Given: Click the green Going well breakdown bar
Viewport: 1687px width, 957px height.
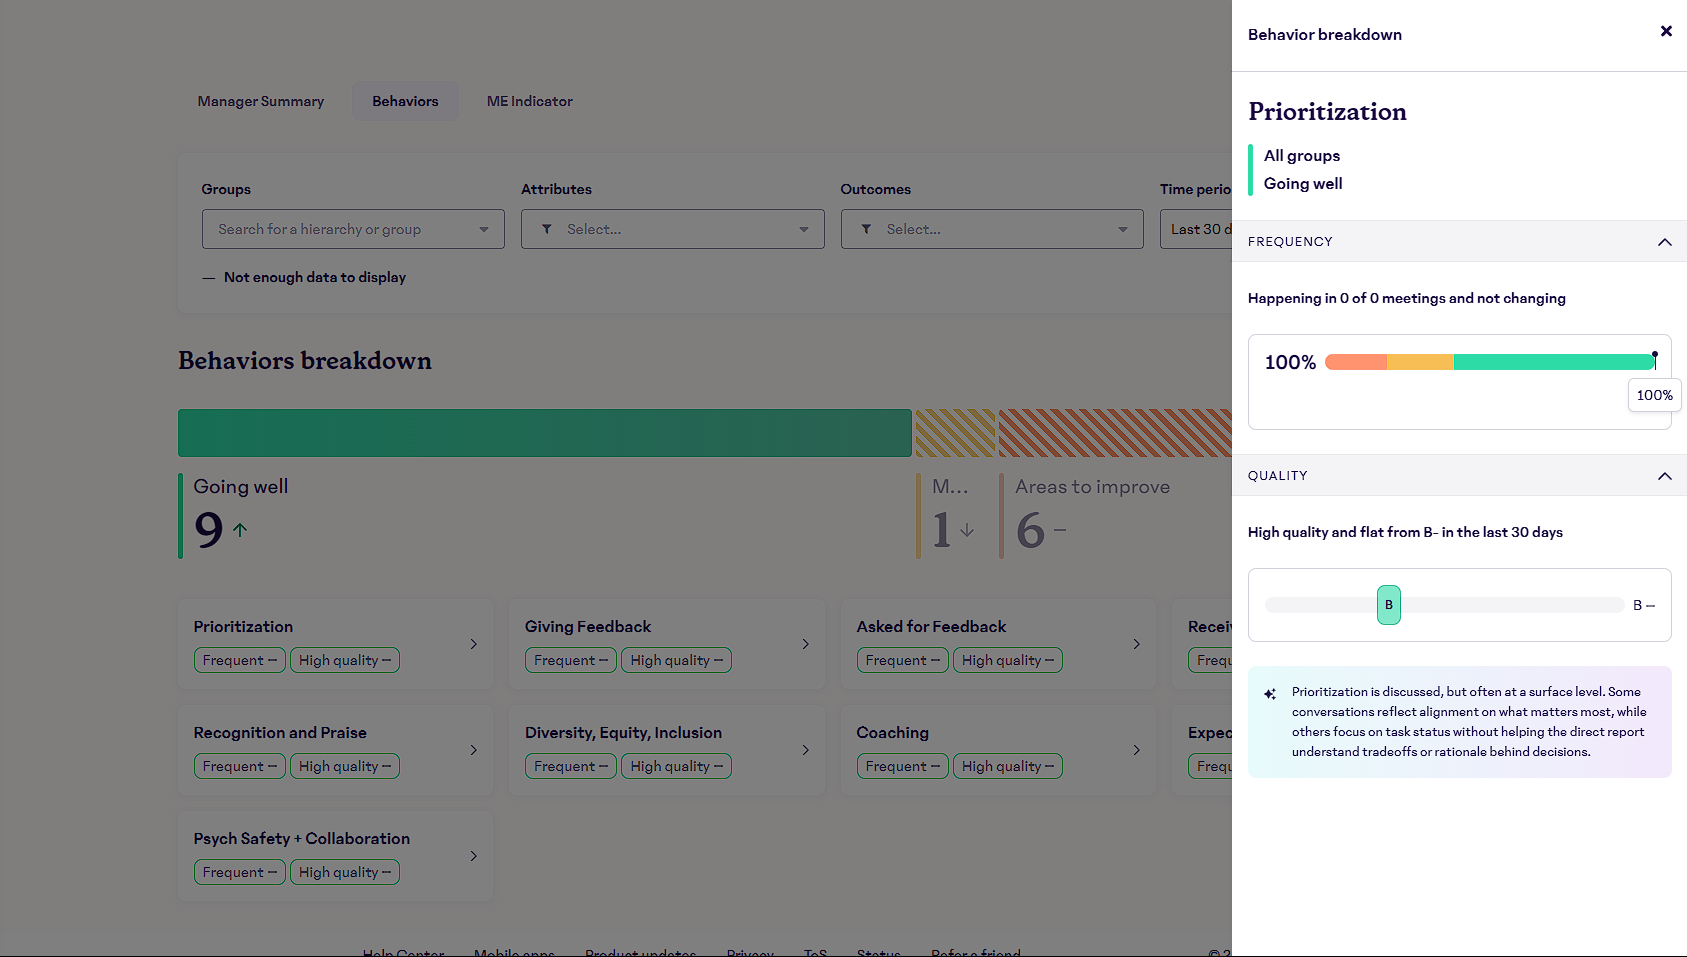Looking at the screenshot, I should pos(545,433).
